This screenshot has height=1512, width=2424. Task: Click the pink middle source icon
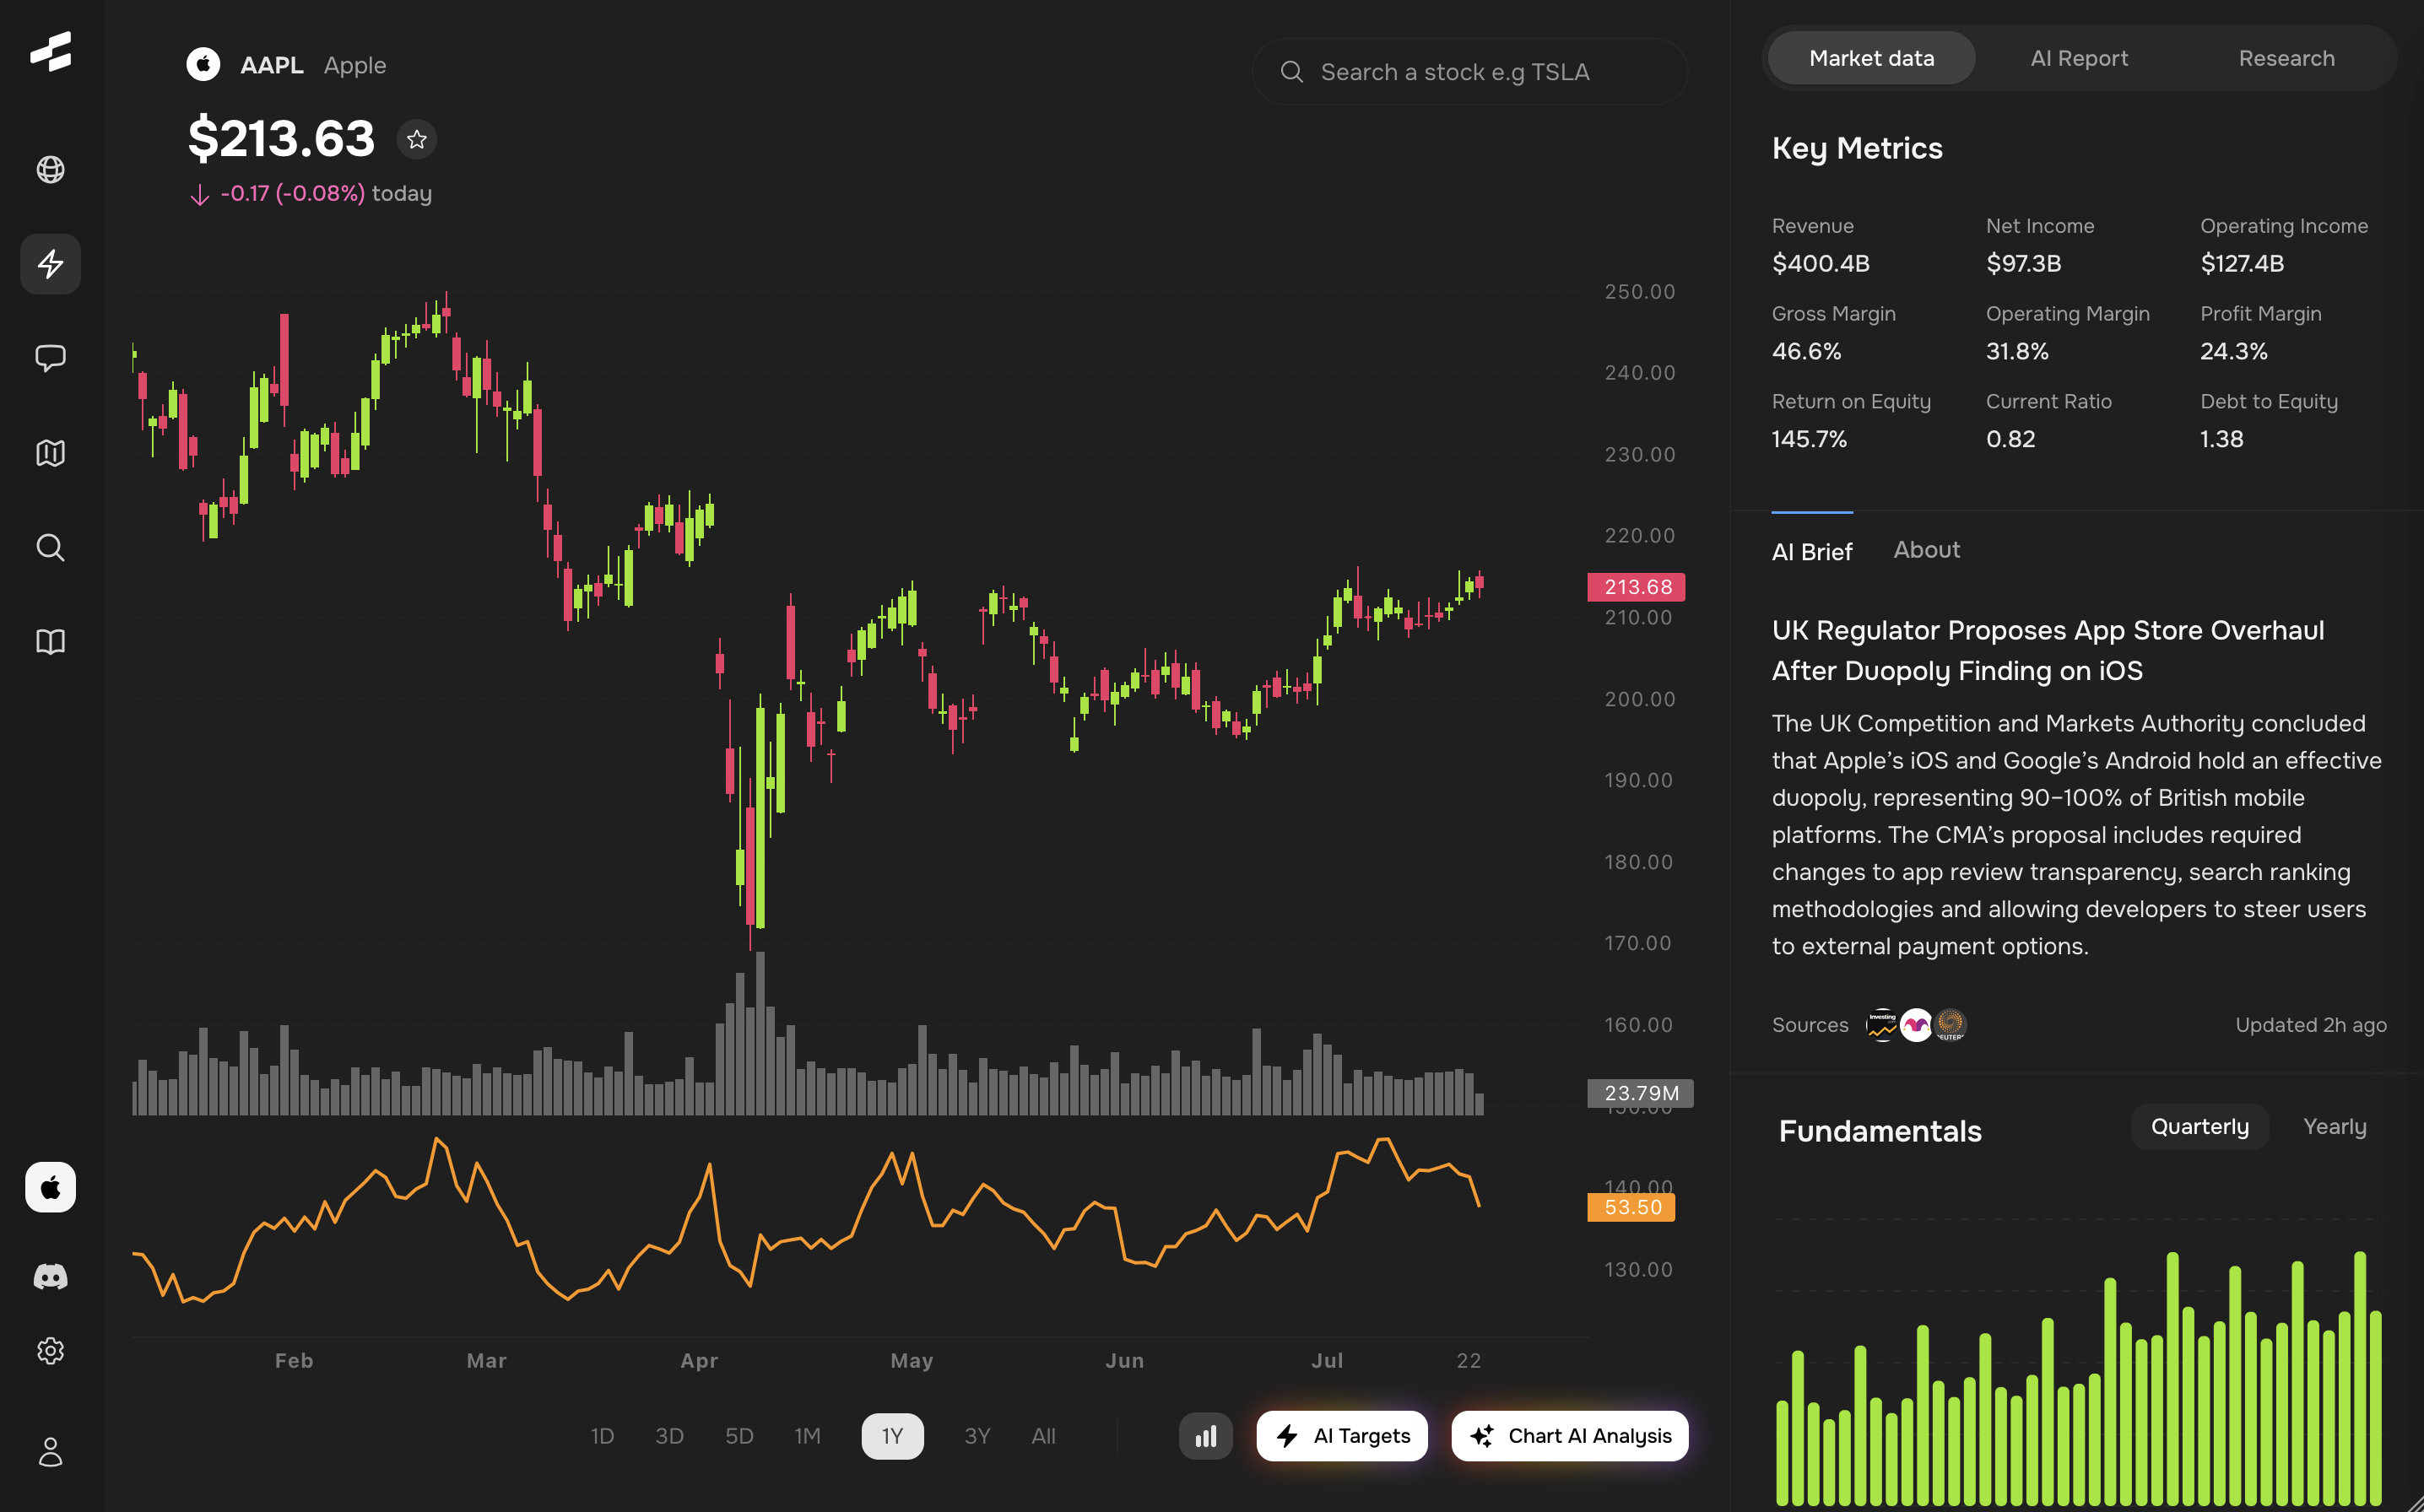1916,1025
